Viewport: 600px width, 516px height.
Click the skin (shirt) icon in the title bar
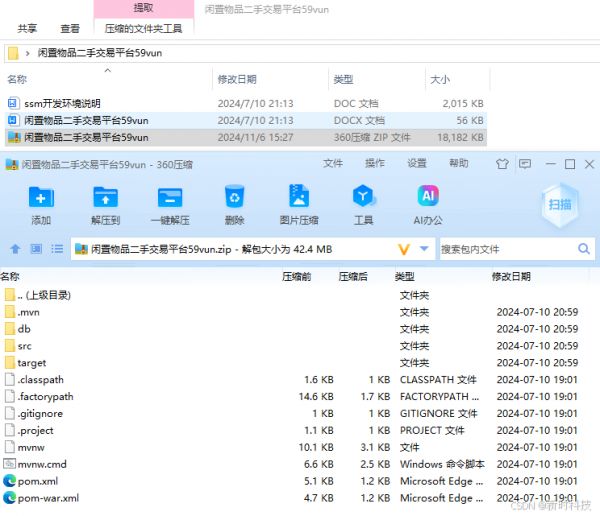pos(502,164)
